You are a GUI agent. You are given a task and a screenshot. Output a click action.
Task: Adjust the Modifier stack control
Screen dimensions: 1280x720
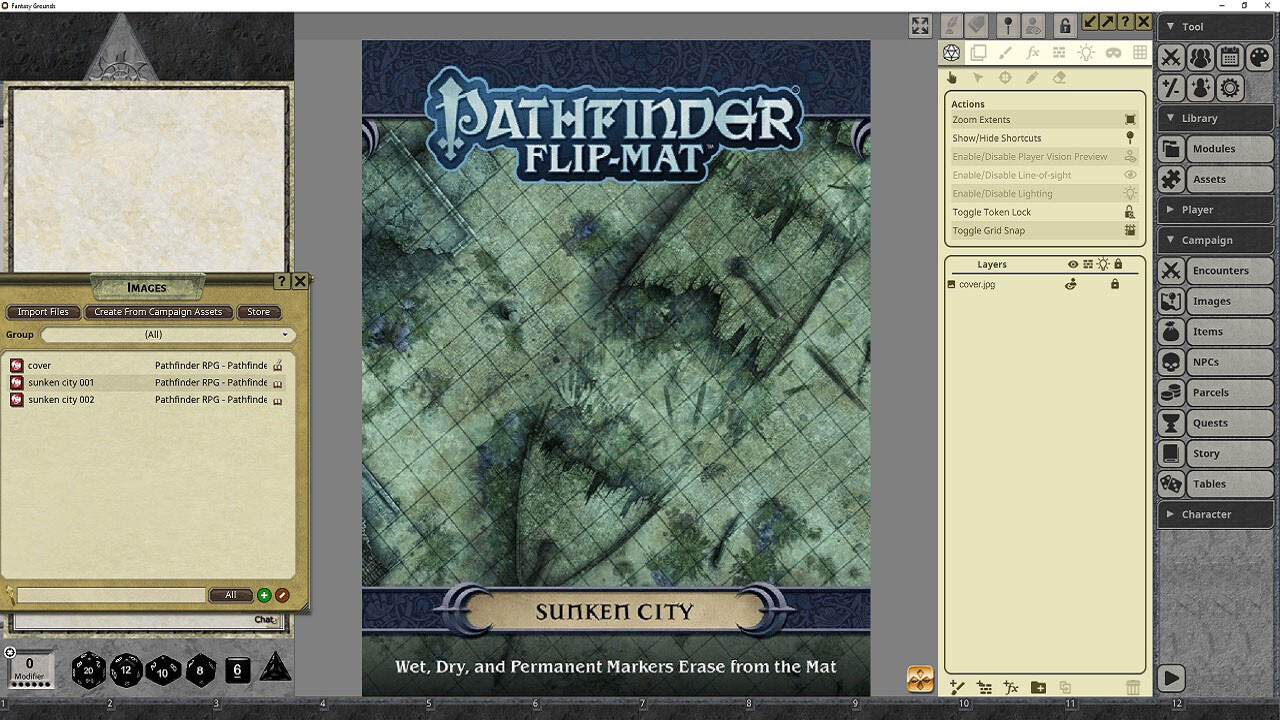click(x=30, y=668)
